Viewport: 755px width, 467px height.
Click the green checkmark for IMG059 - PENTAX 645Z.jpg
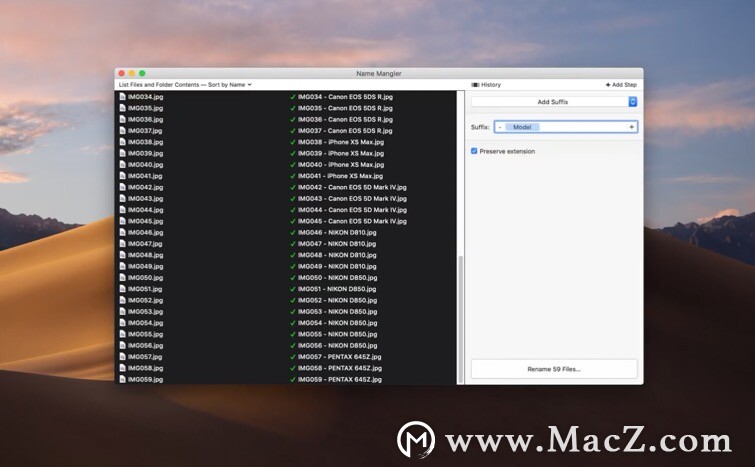tap(293, 379)
